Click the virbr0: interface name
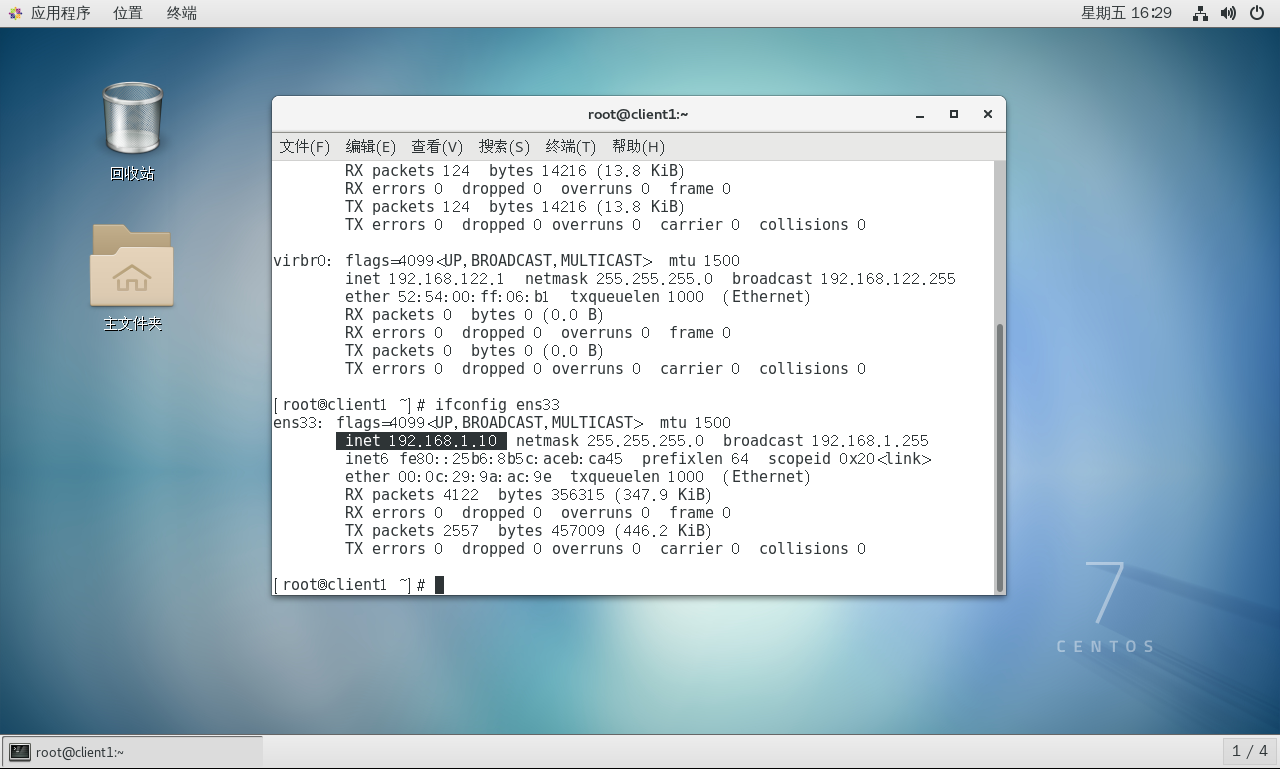This screenshot has height=769, width=1280. 302,261
